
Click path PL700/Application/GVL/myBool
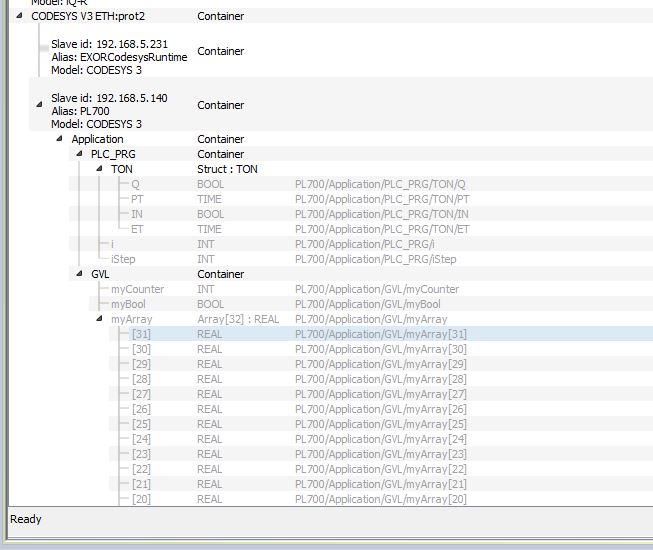point(368,304)
